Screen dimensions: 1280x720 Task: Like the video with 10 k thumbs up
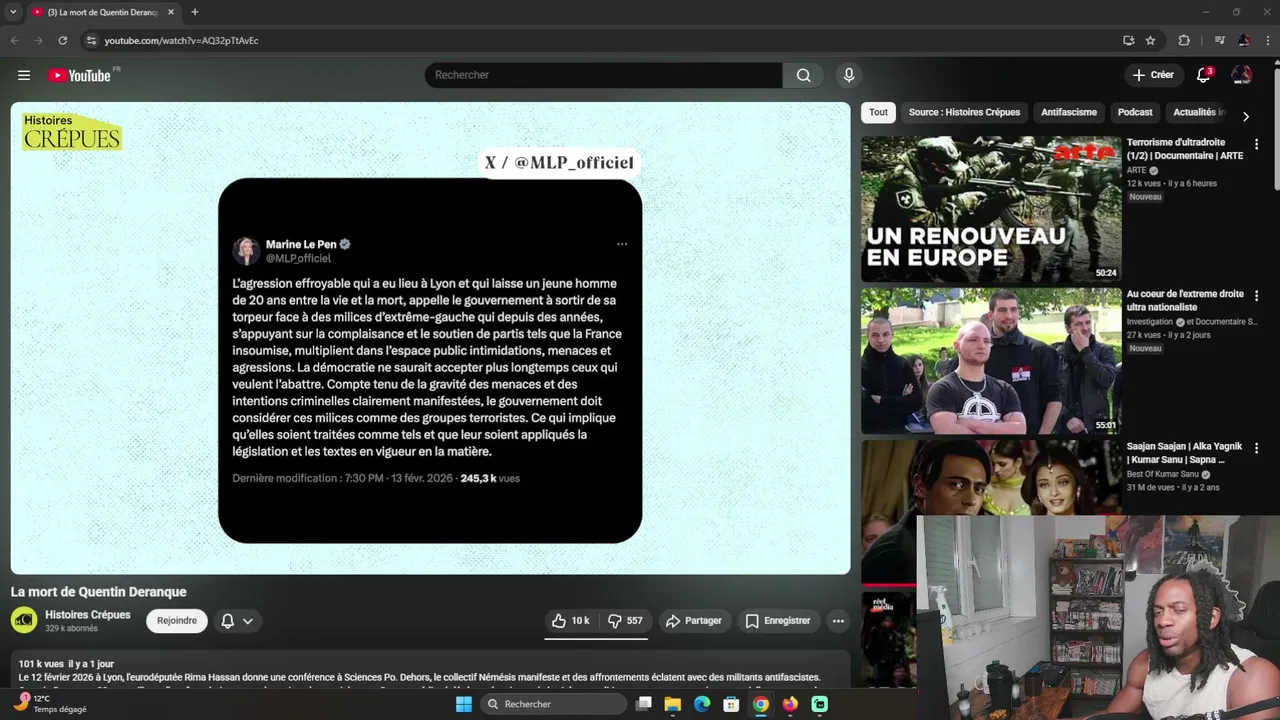click(571, 621)
